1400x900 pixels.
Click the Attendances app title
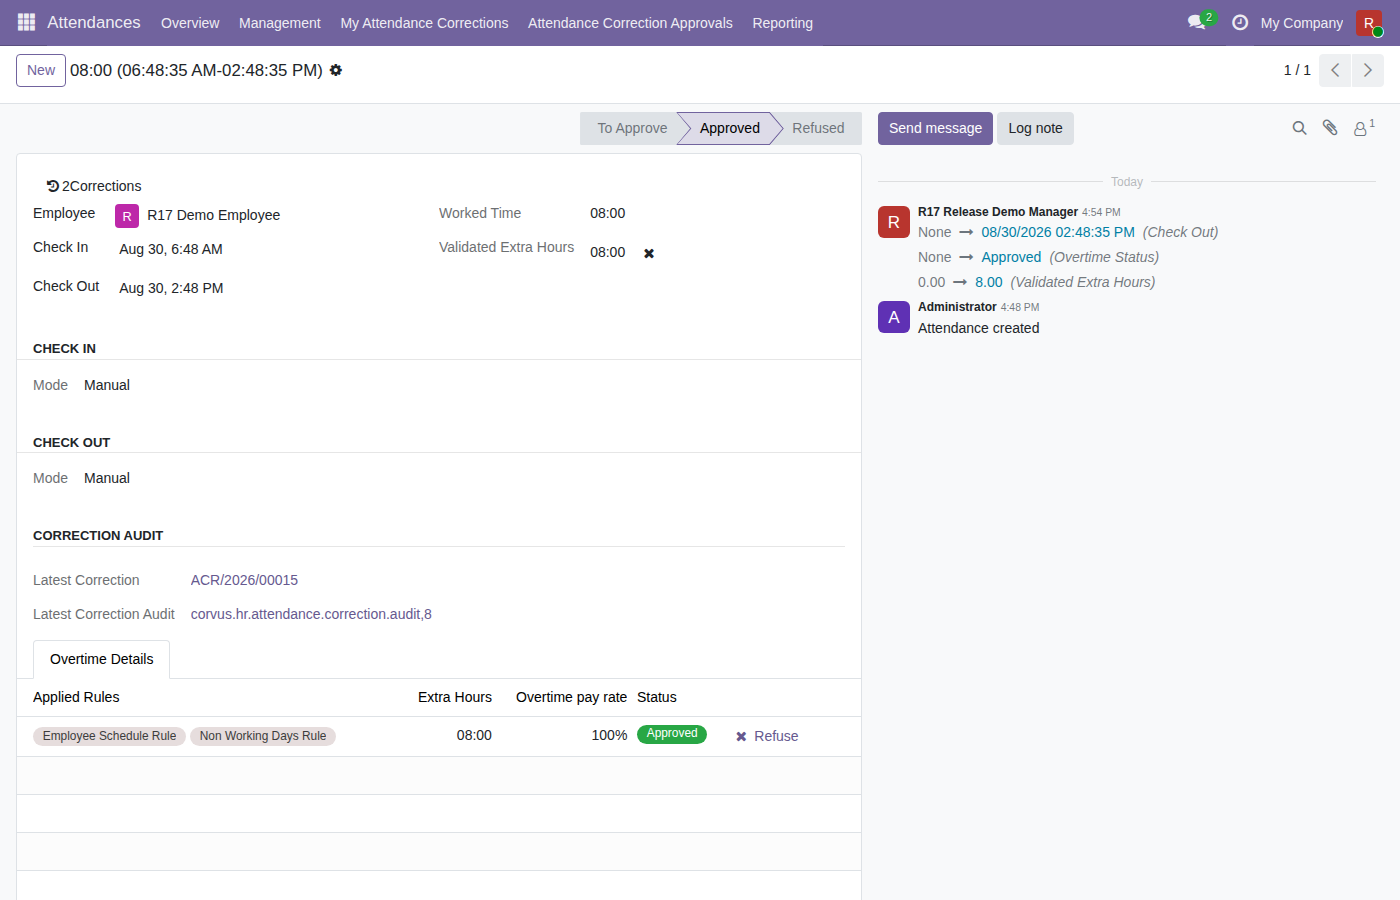point(94,22)
